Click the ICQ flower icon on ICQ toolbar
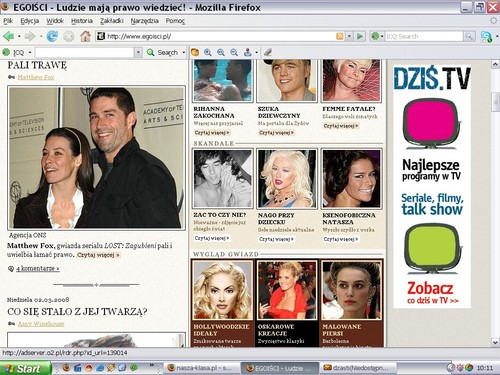This screenshot has width=500, height=375. (6, 52)
